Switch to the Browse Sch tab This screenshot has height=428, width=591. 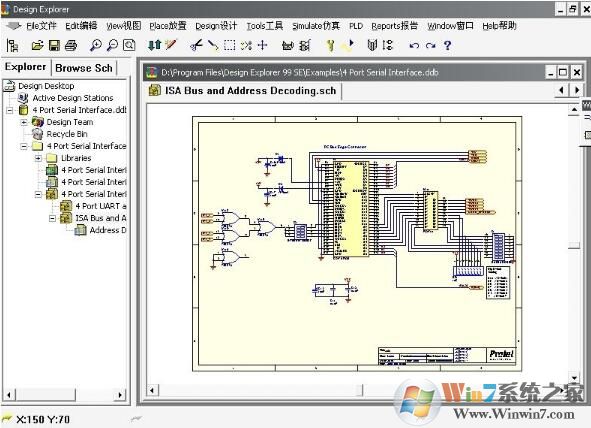[84, 68]
